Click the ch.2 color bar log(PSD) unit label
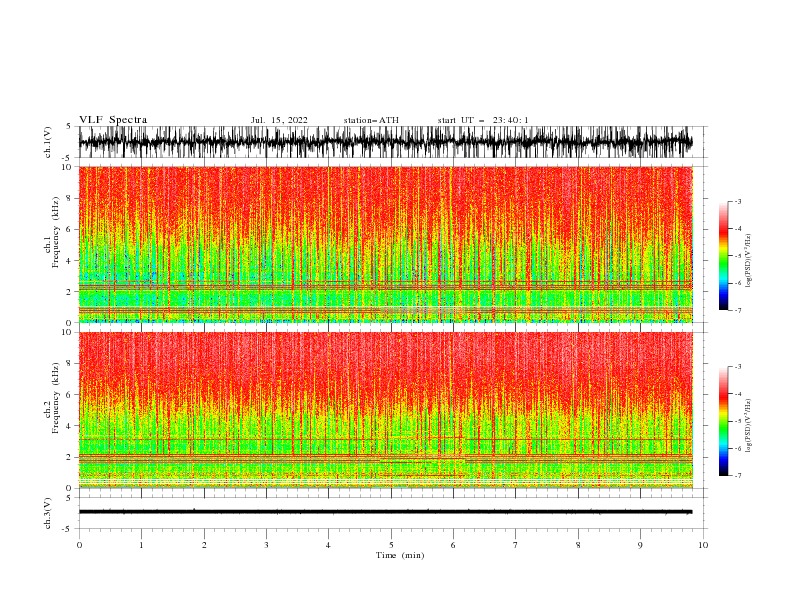The height and width of the screenshot is (612, 792). tap(748, 425)
